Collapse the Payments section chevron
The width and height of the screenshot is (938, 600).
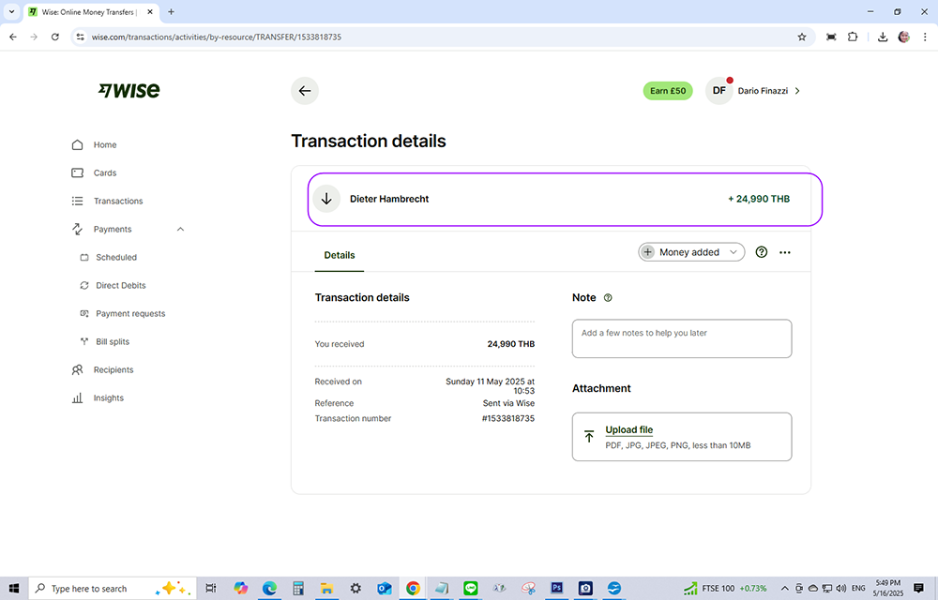[x=181, y=229]
